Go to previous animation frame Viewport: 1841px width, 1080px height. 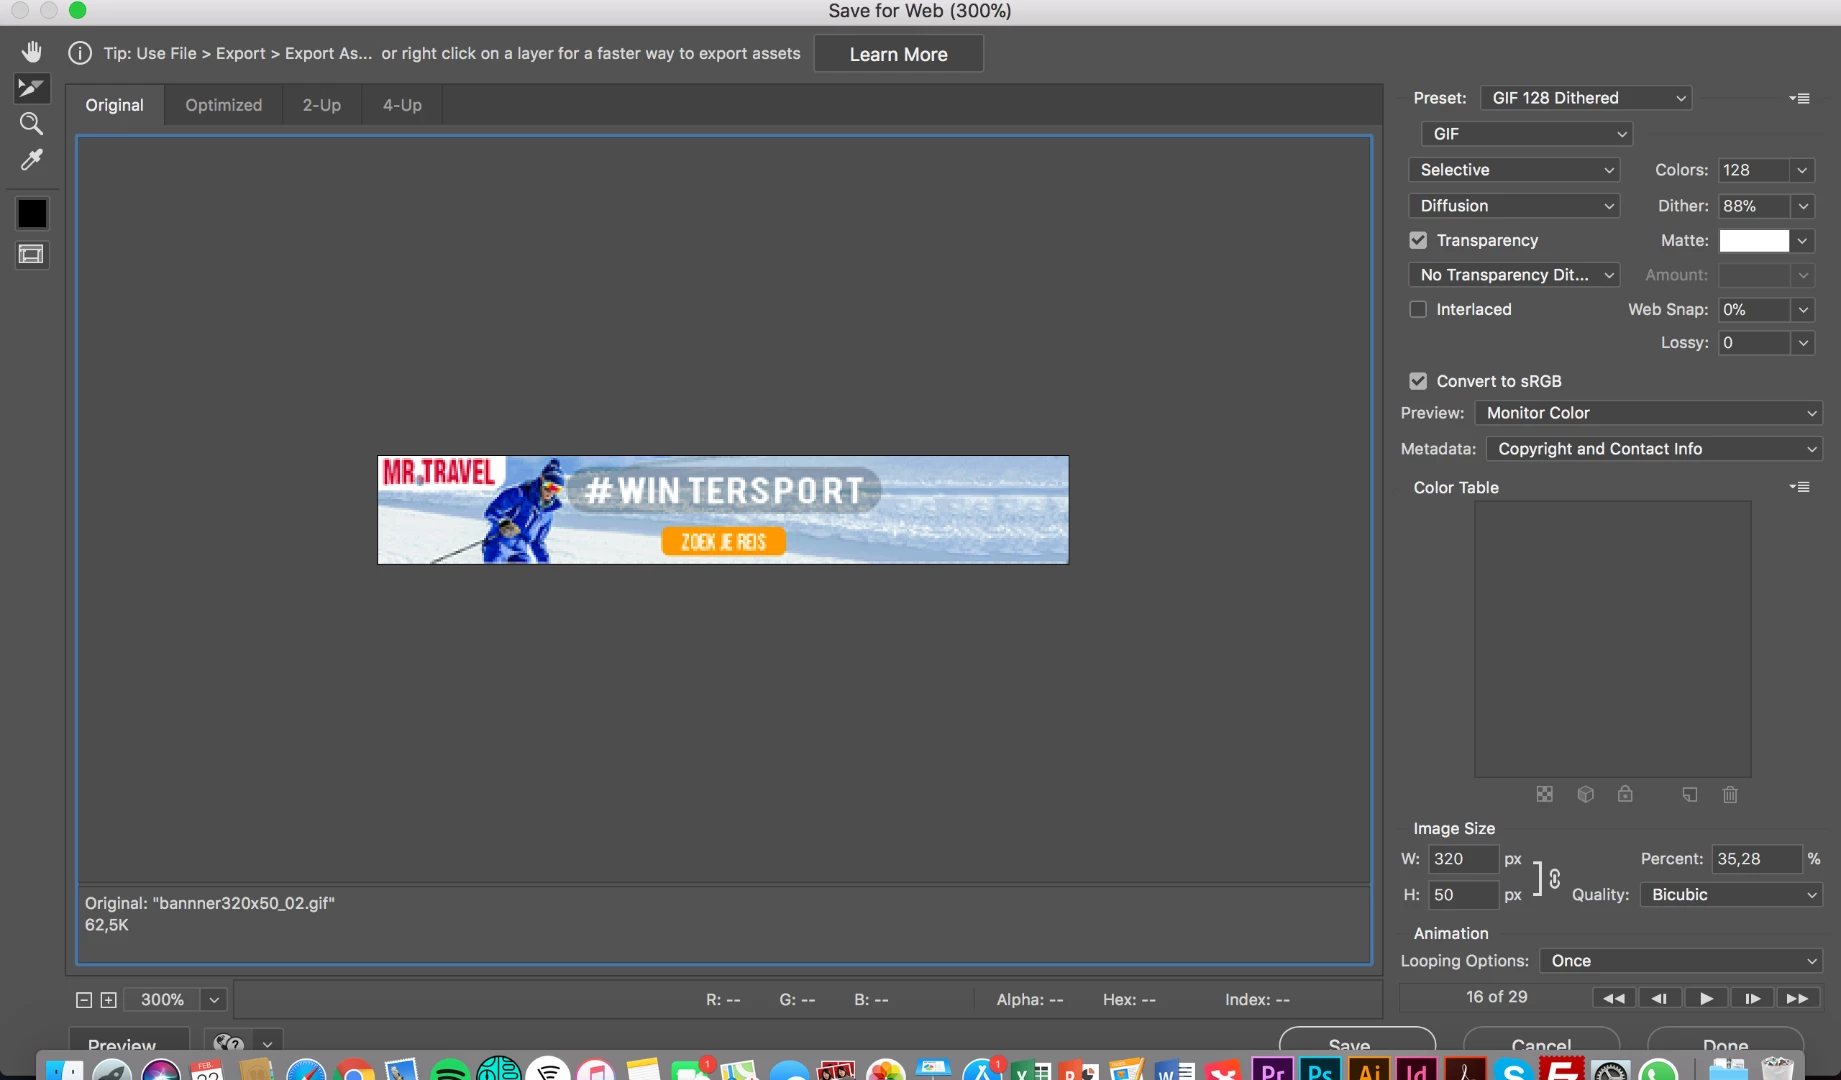click(1659, 998)
